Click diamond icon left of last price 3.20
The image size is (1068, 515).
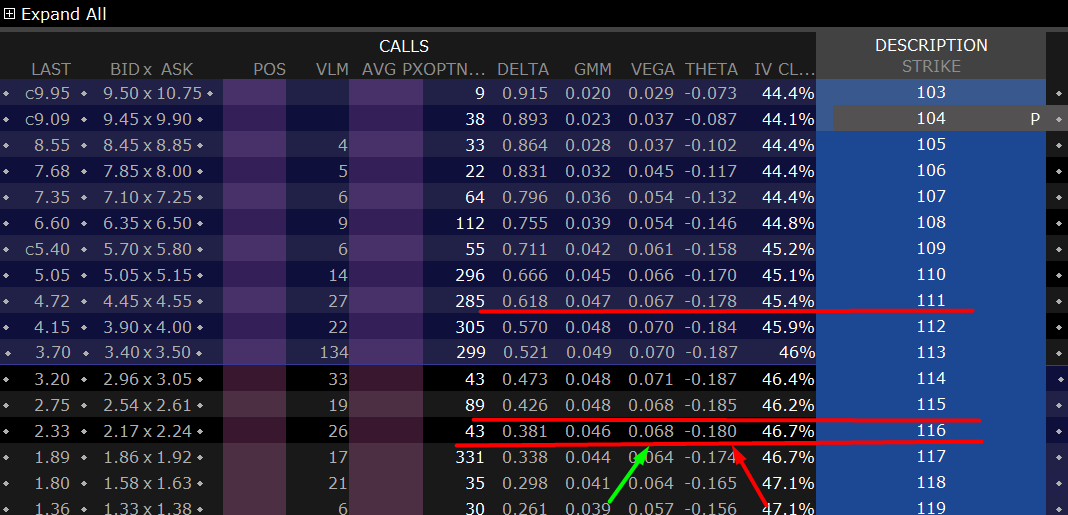tap(8, 379)
